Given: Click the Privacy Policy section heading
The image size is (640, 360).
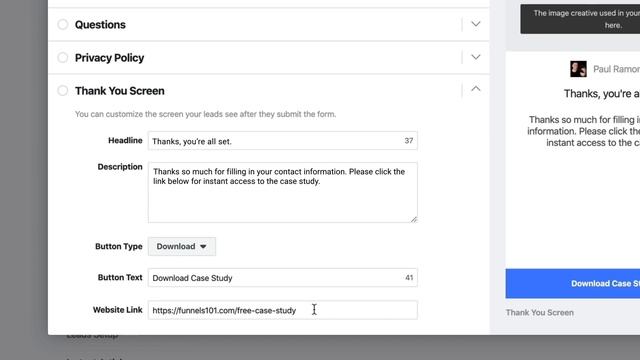Looking at the screenshot, I should click(x=109, y=58).
